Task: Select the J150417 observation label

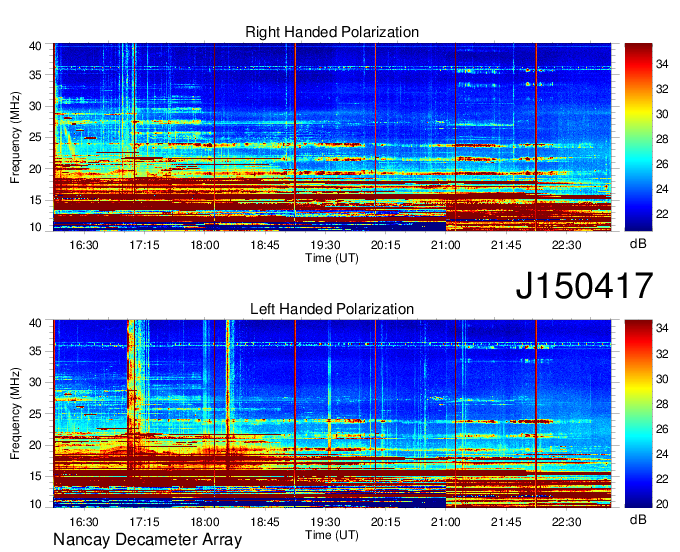Action: [584, 286]
